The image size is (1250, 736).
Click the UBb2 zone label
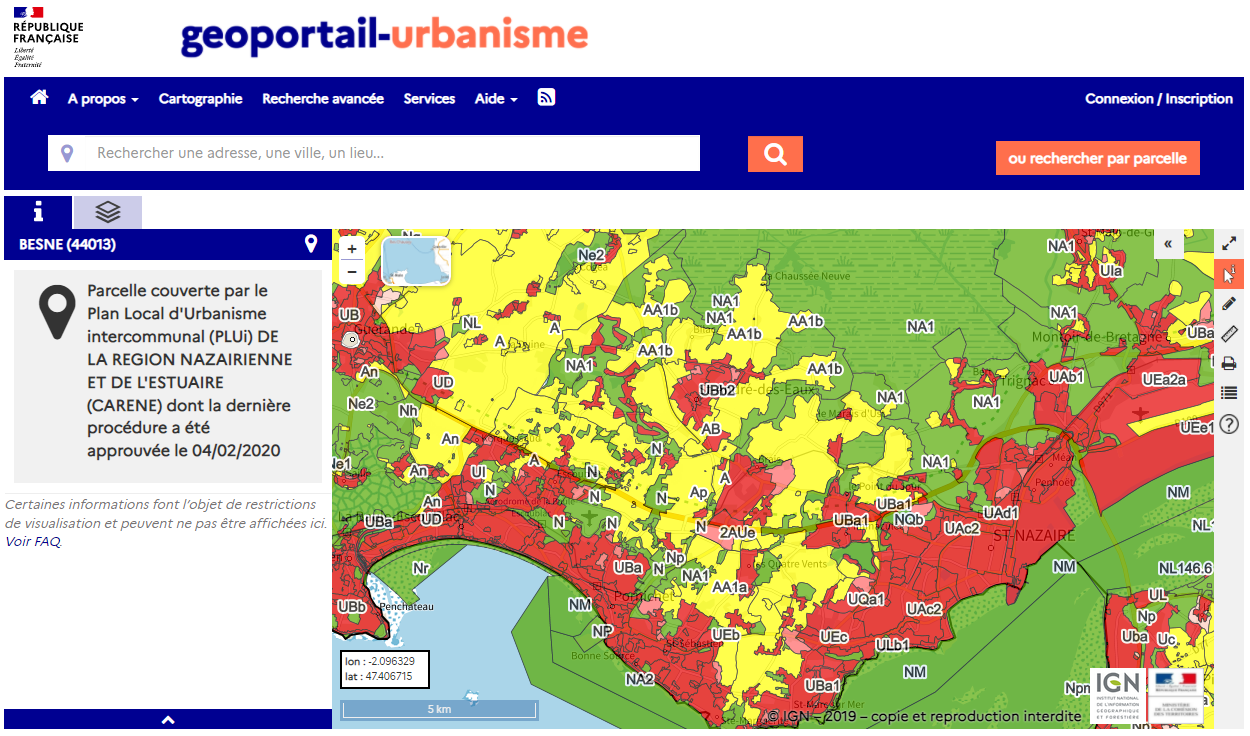tap(718, 390)
